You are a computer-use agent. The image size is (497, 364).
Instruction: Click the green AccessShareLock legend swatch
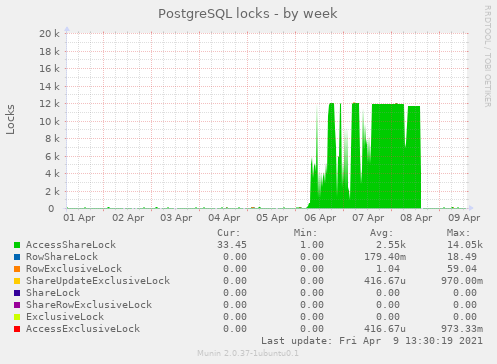tap(17, 245)
